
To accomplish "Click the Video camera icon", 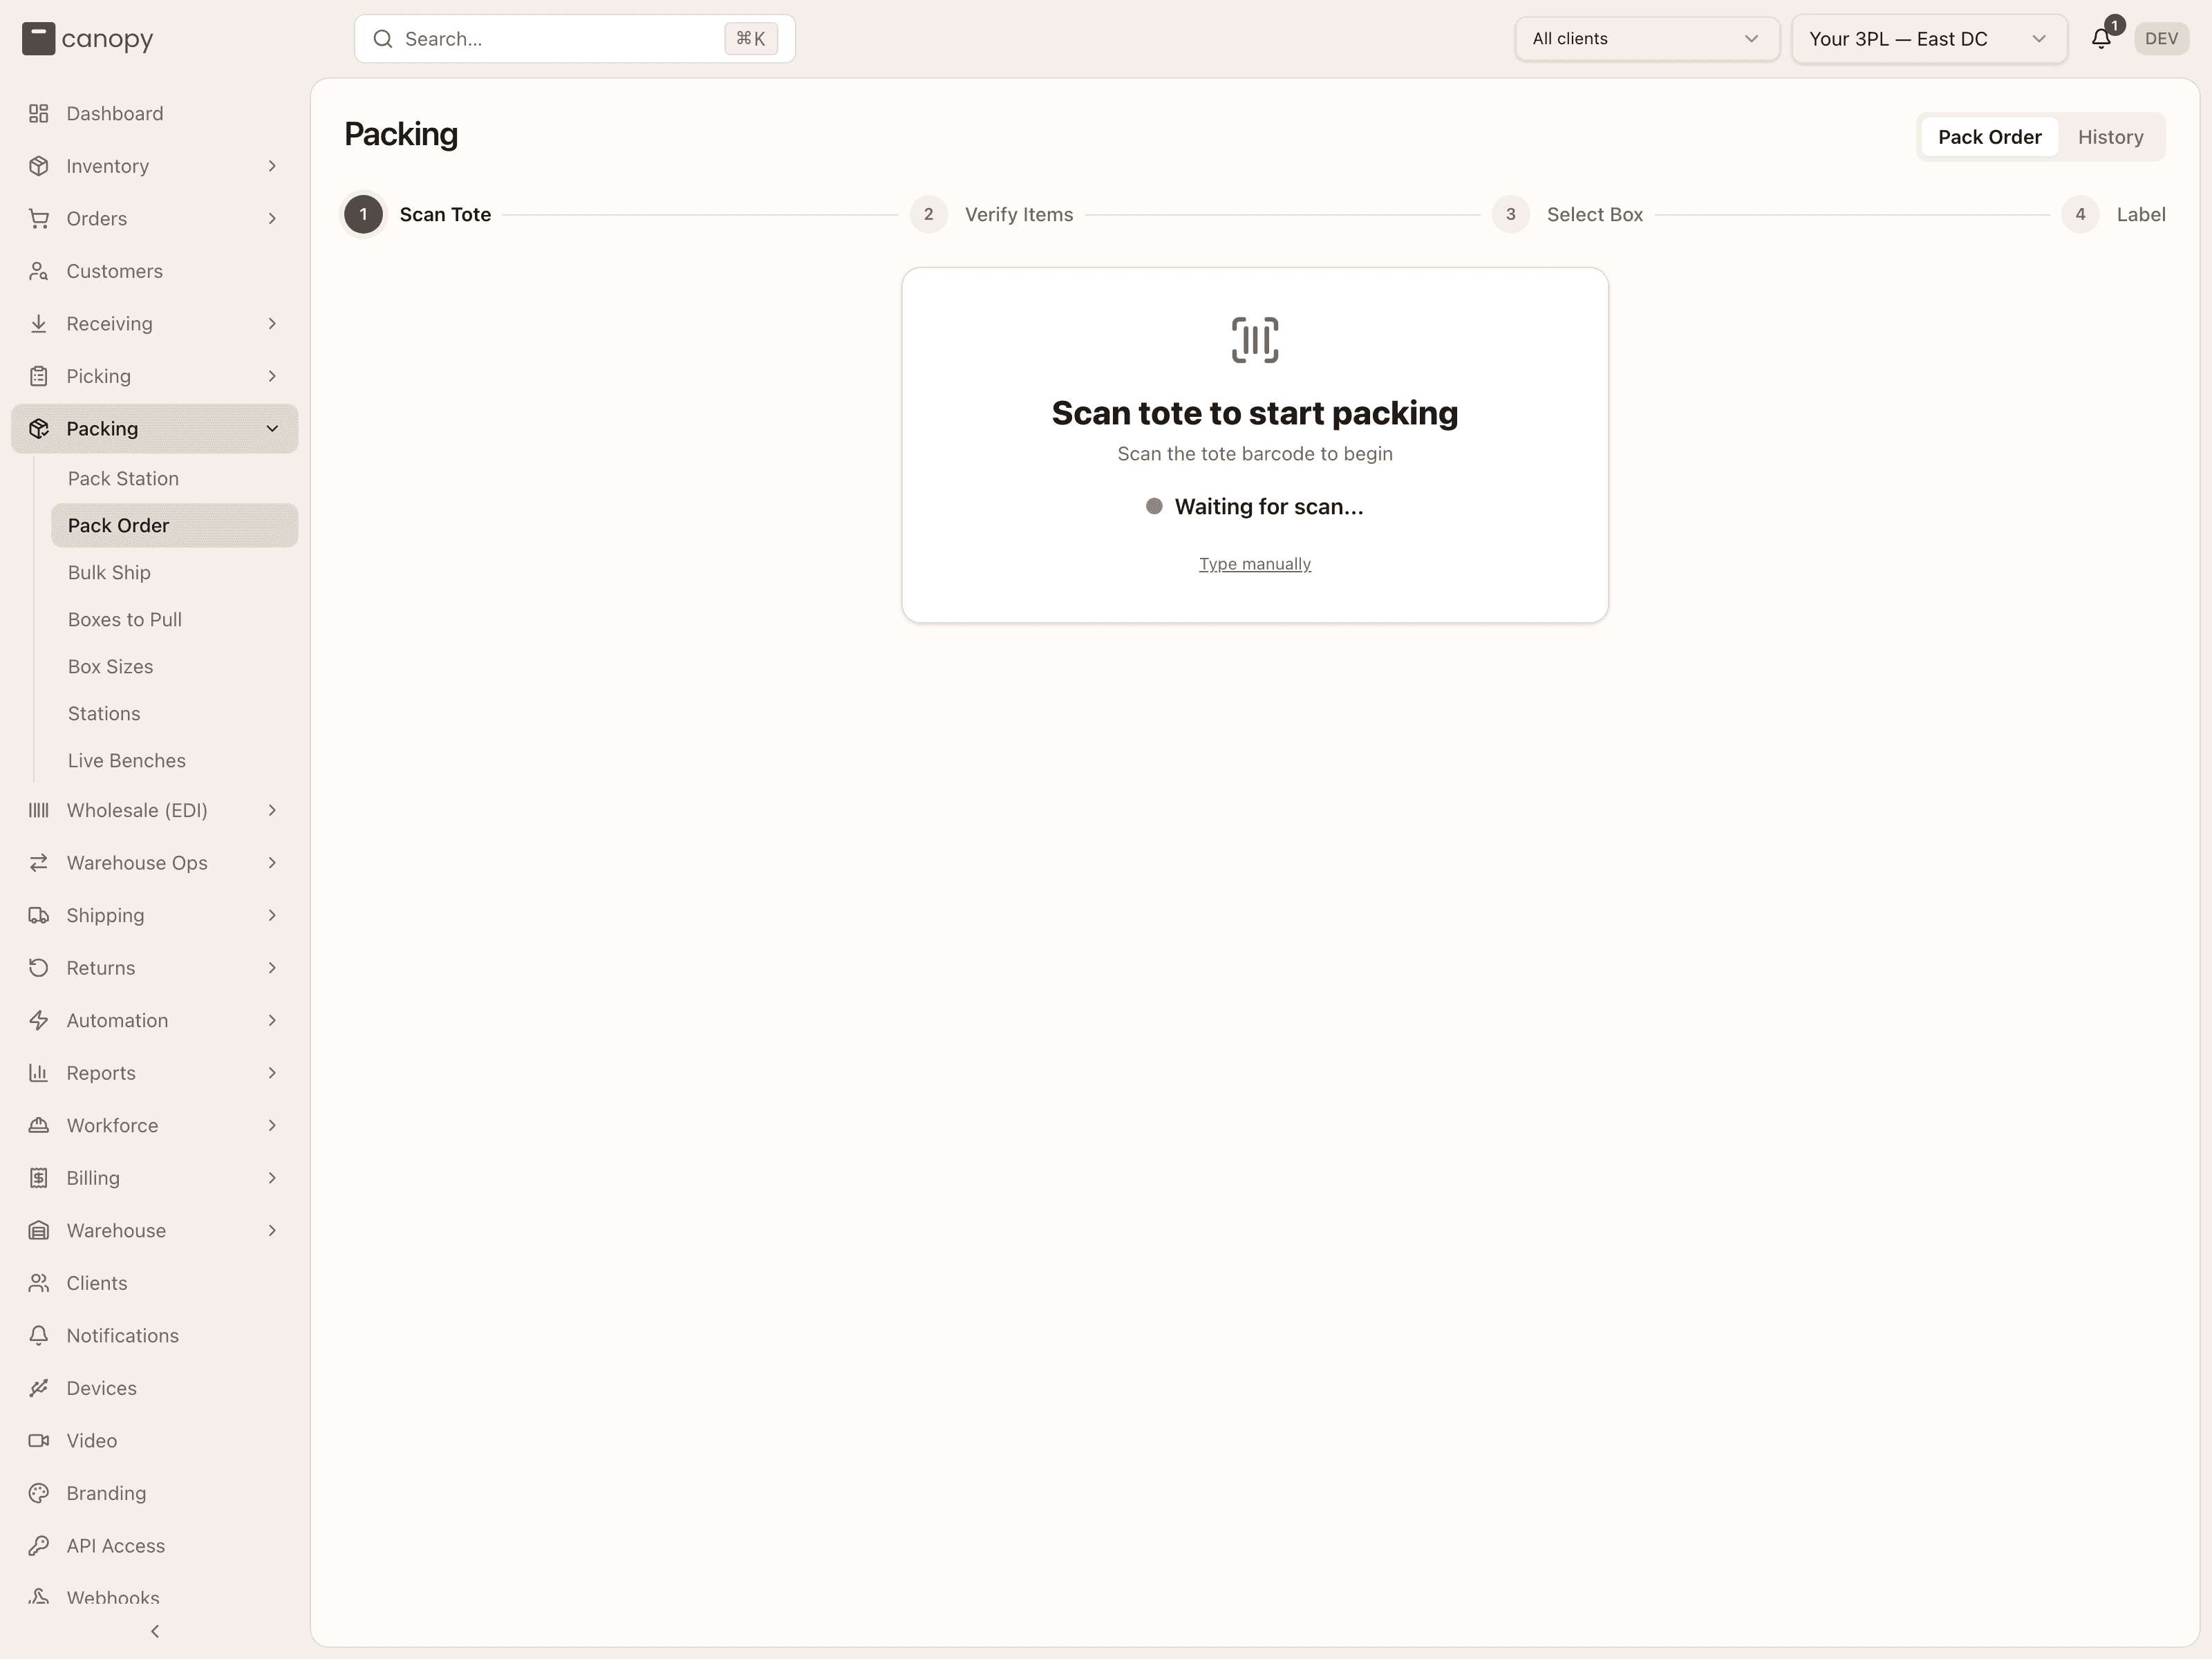I will pyautogui.click(x=39, y=1440).
